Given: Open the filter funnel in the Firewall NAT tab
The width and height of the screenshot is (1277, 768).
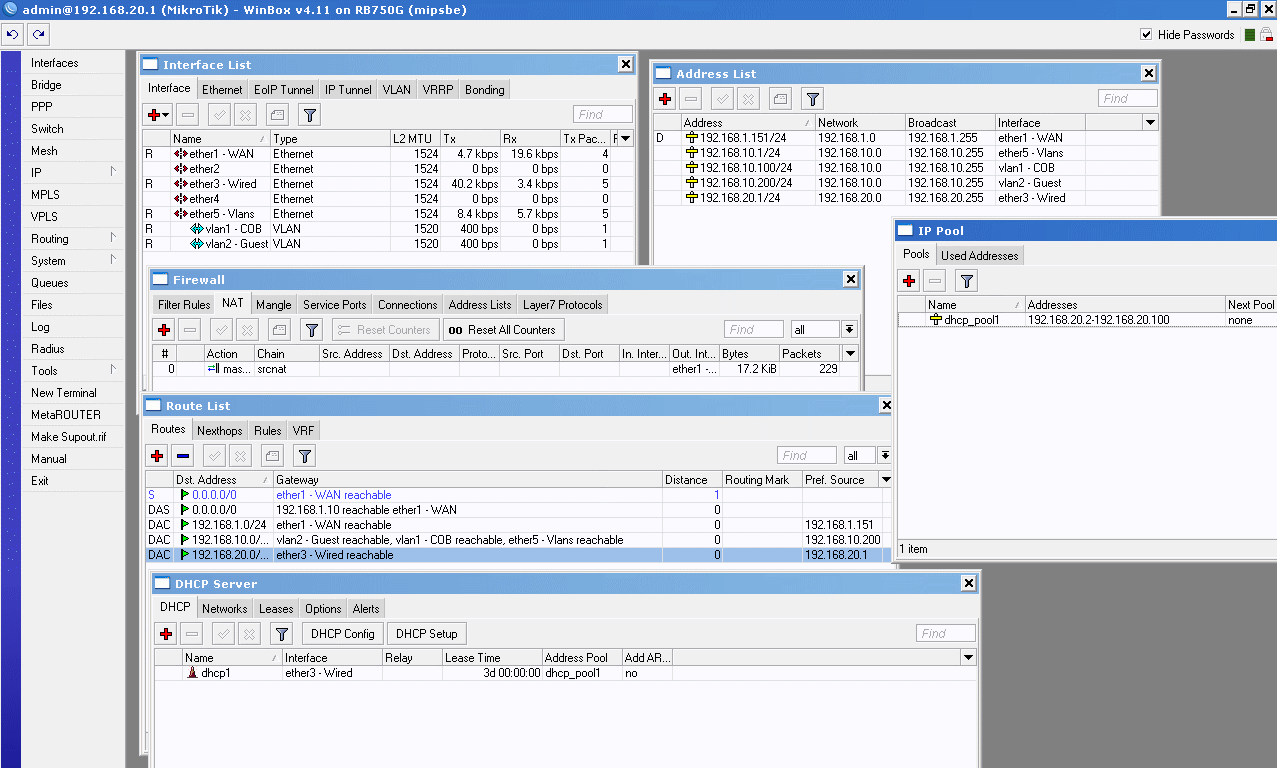Looking at the screenshot, I should pos(311,329).
